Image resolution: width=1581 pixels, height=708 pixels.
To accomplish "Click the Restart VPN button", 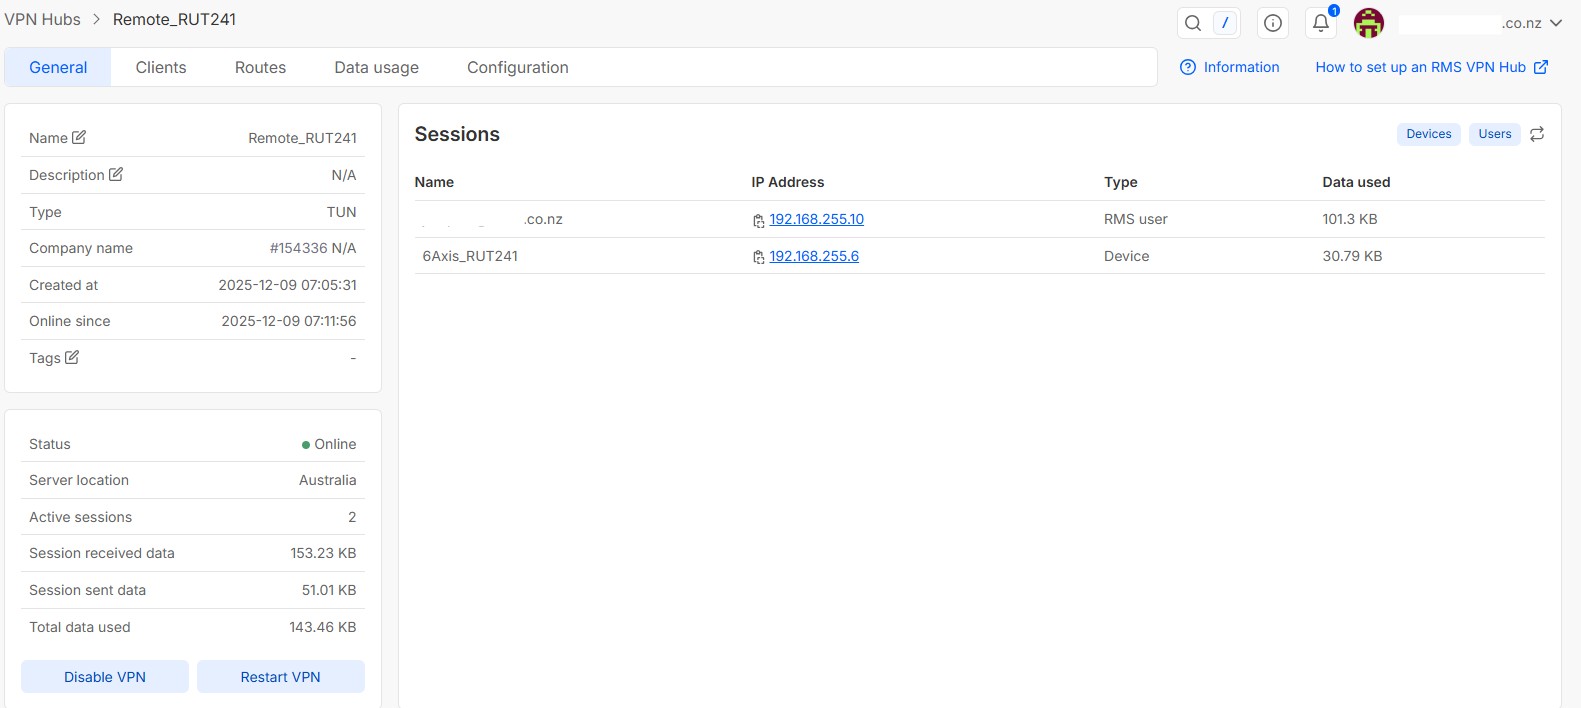I will click(x=280, y=677).
